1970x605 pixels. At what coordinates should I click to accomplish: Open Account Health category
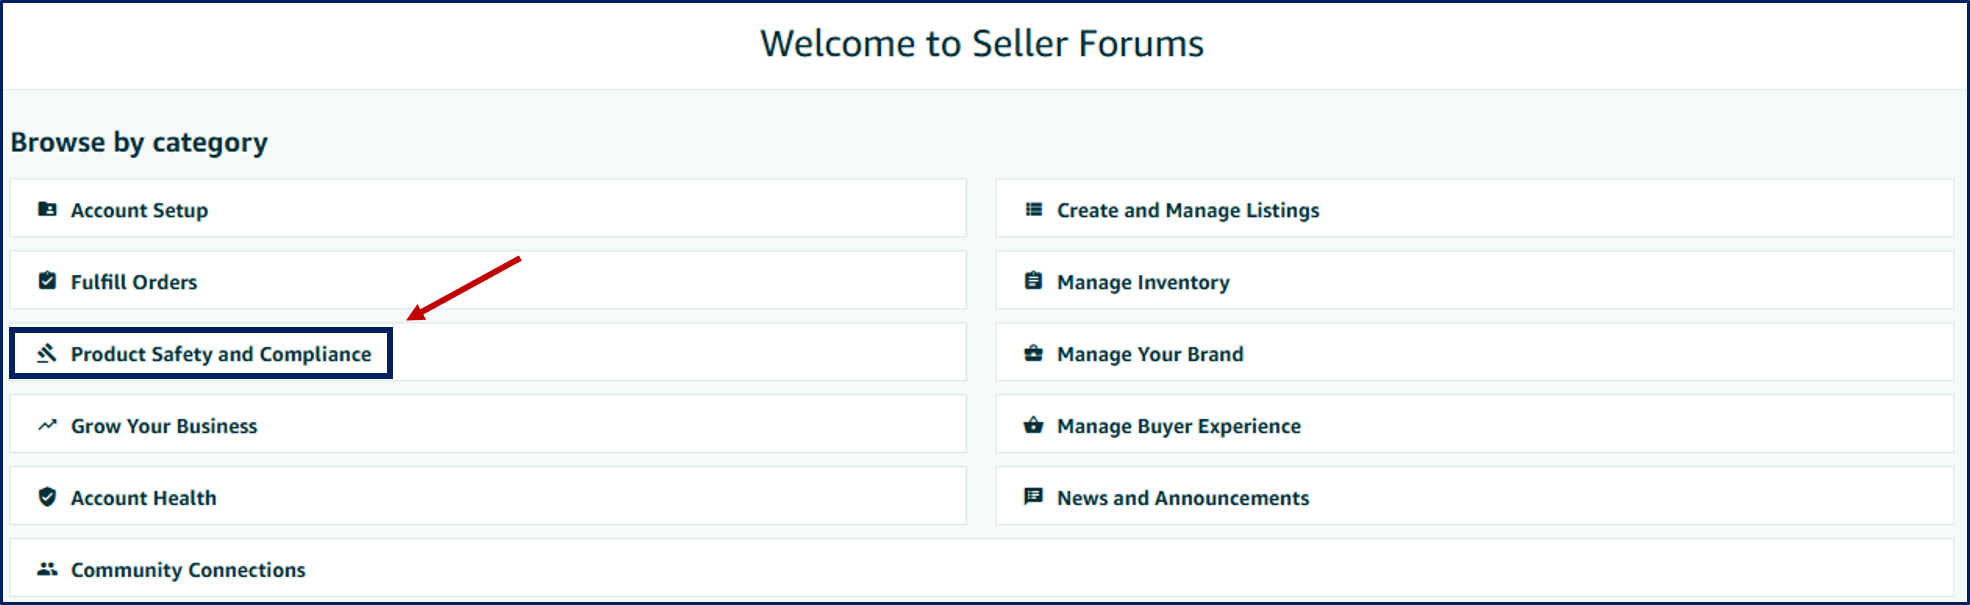[488, 496]
